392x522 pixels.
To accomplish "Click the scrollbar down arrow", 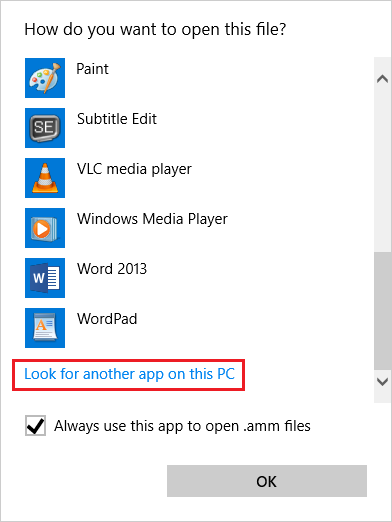I will [382, 382].
